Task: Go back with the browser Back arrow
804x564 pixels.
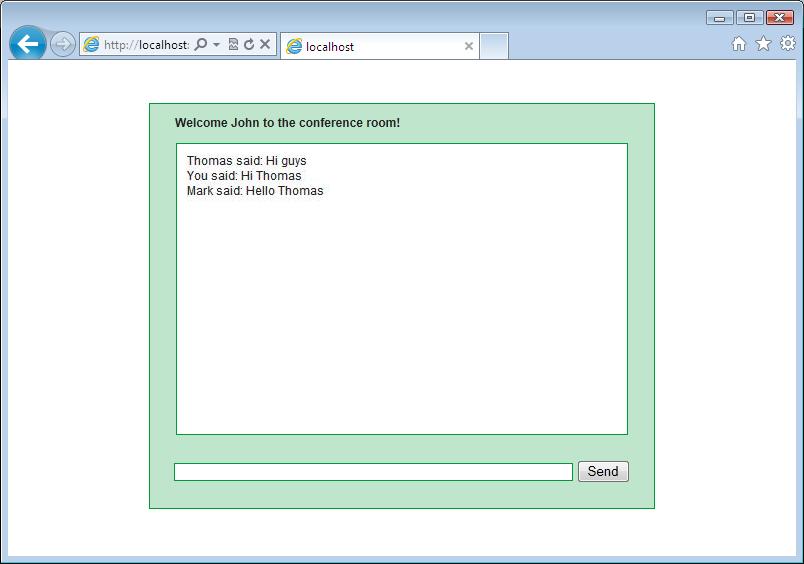Action: coord(28,44)
